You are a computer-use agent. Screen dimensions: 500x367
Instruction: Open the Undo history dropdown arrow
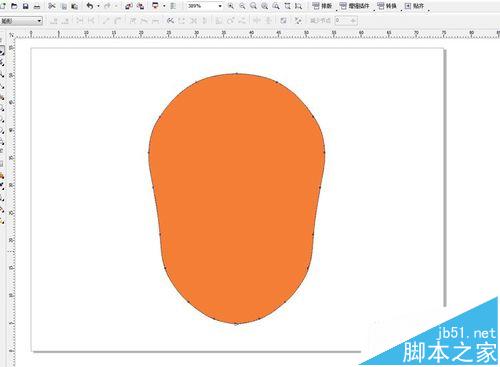(98, 6)
